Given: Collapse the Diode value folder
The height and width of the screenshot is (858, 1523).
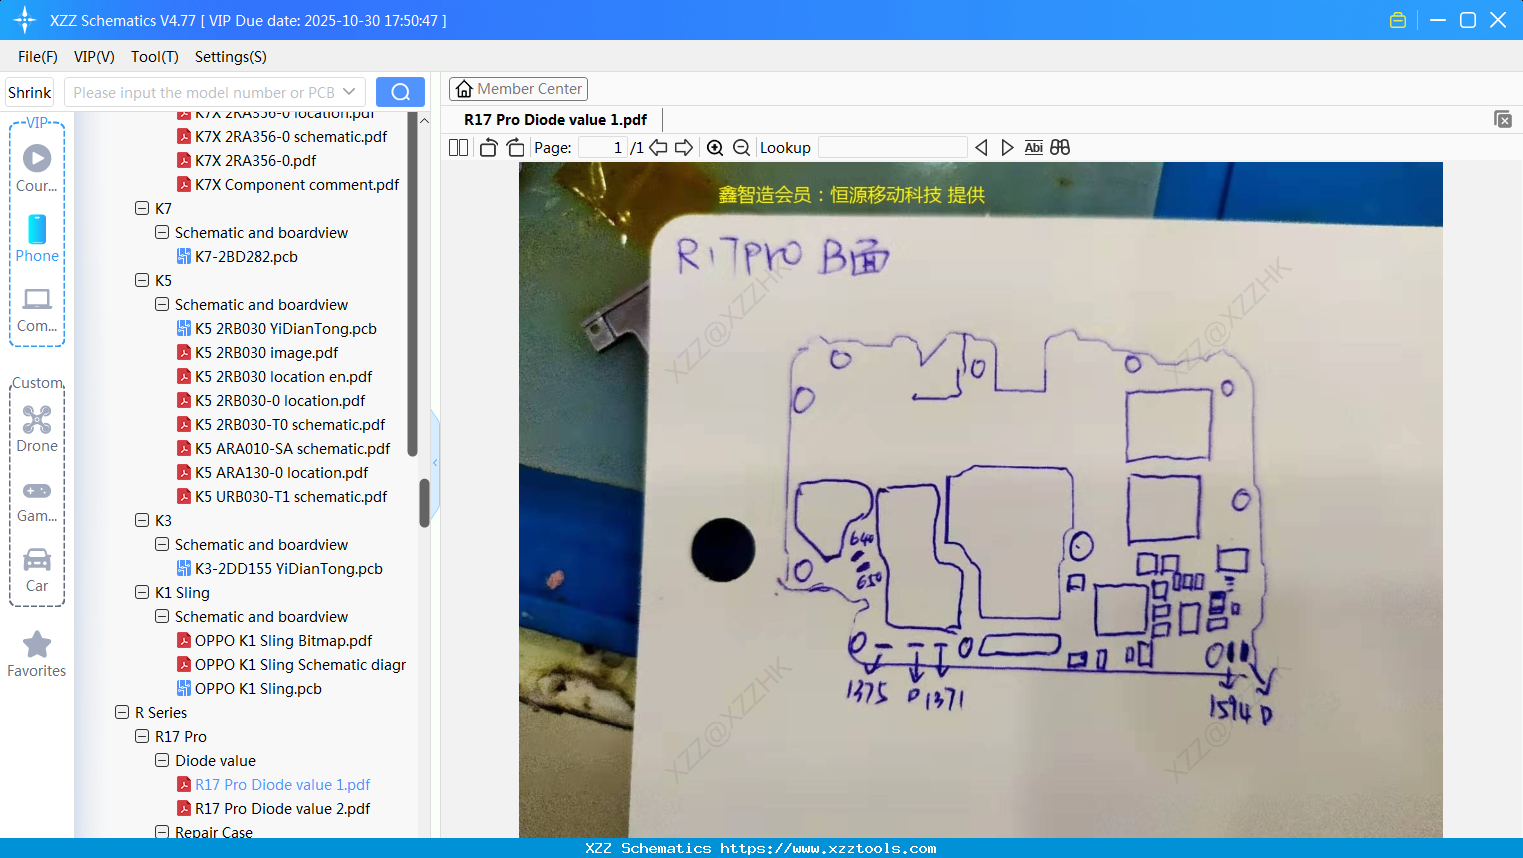Looking at the screenshot, I should (162, 760).
